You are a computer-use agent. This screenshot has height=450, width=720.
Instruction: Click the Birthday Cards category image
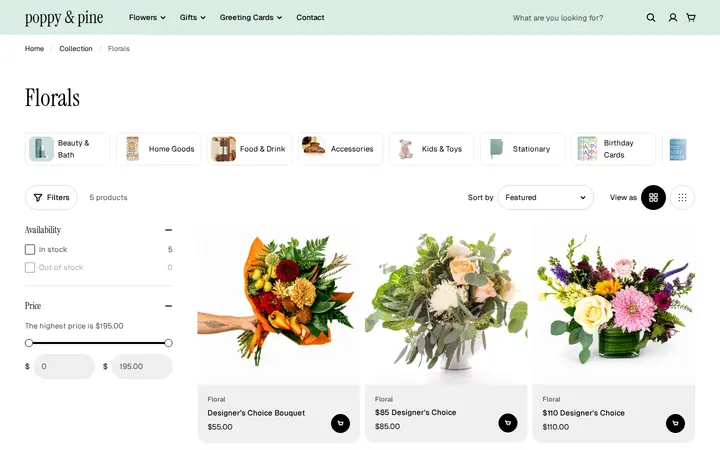[x=587, y=149]
